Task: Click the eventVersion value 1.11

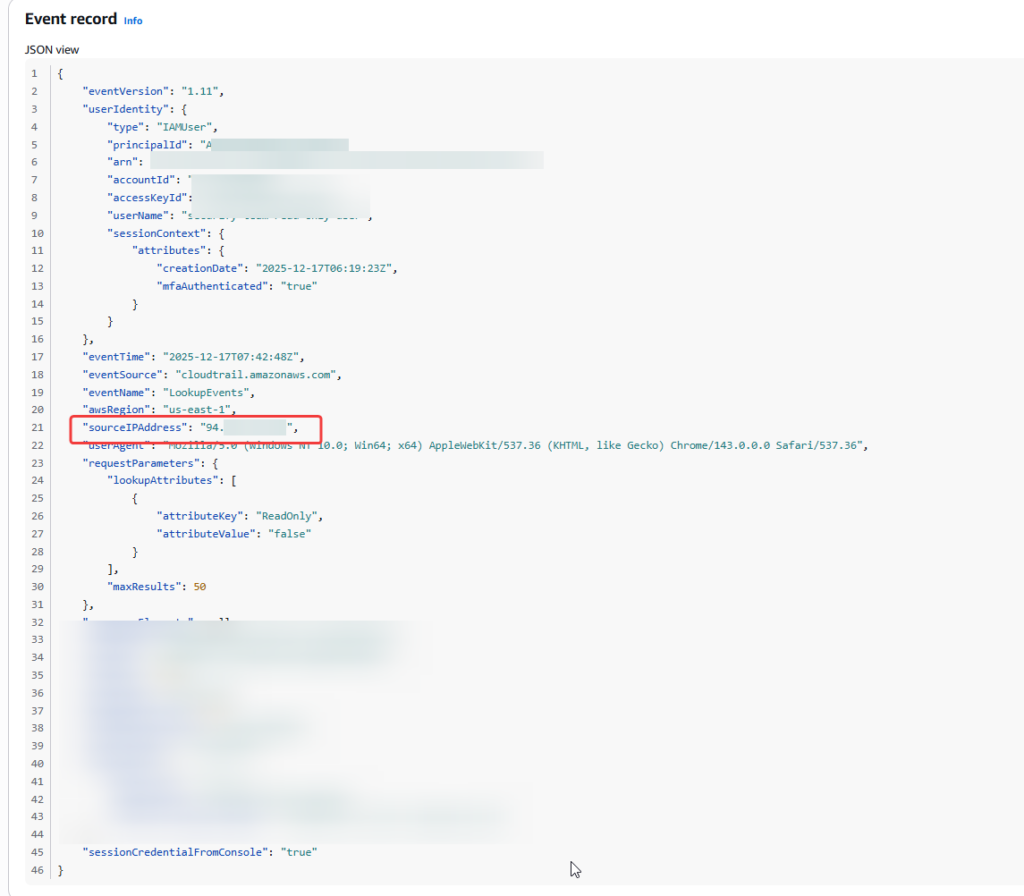Action: 200,91
